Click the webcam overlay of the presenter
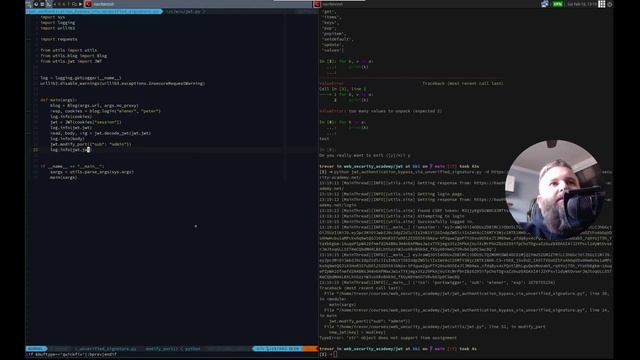Viewport: 640px width, 360px height. pos(556,189)
